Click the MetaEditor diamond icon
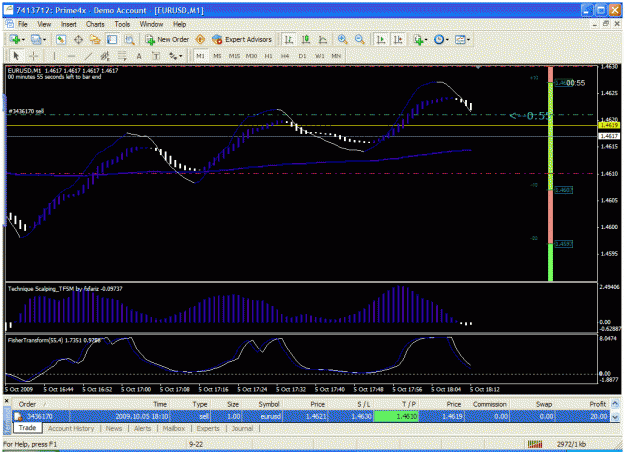This screenshot has width=625, height=452. click(200, 39)
